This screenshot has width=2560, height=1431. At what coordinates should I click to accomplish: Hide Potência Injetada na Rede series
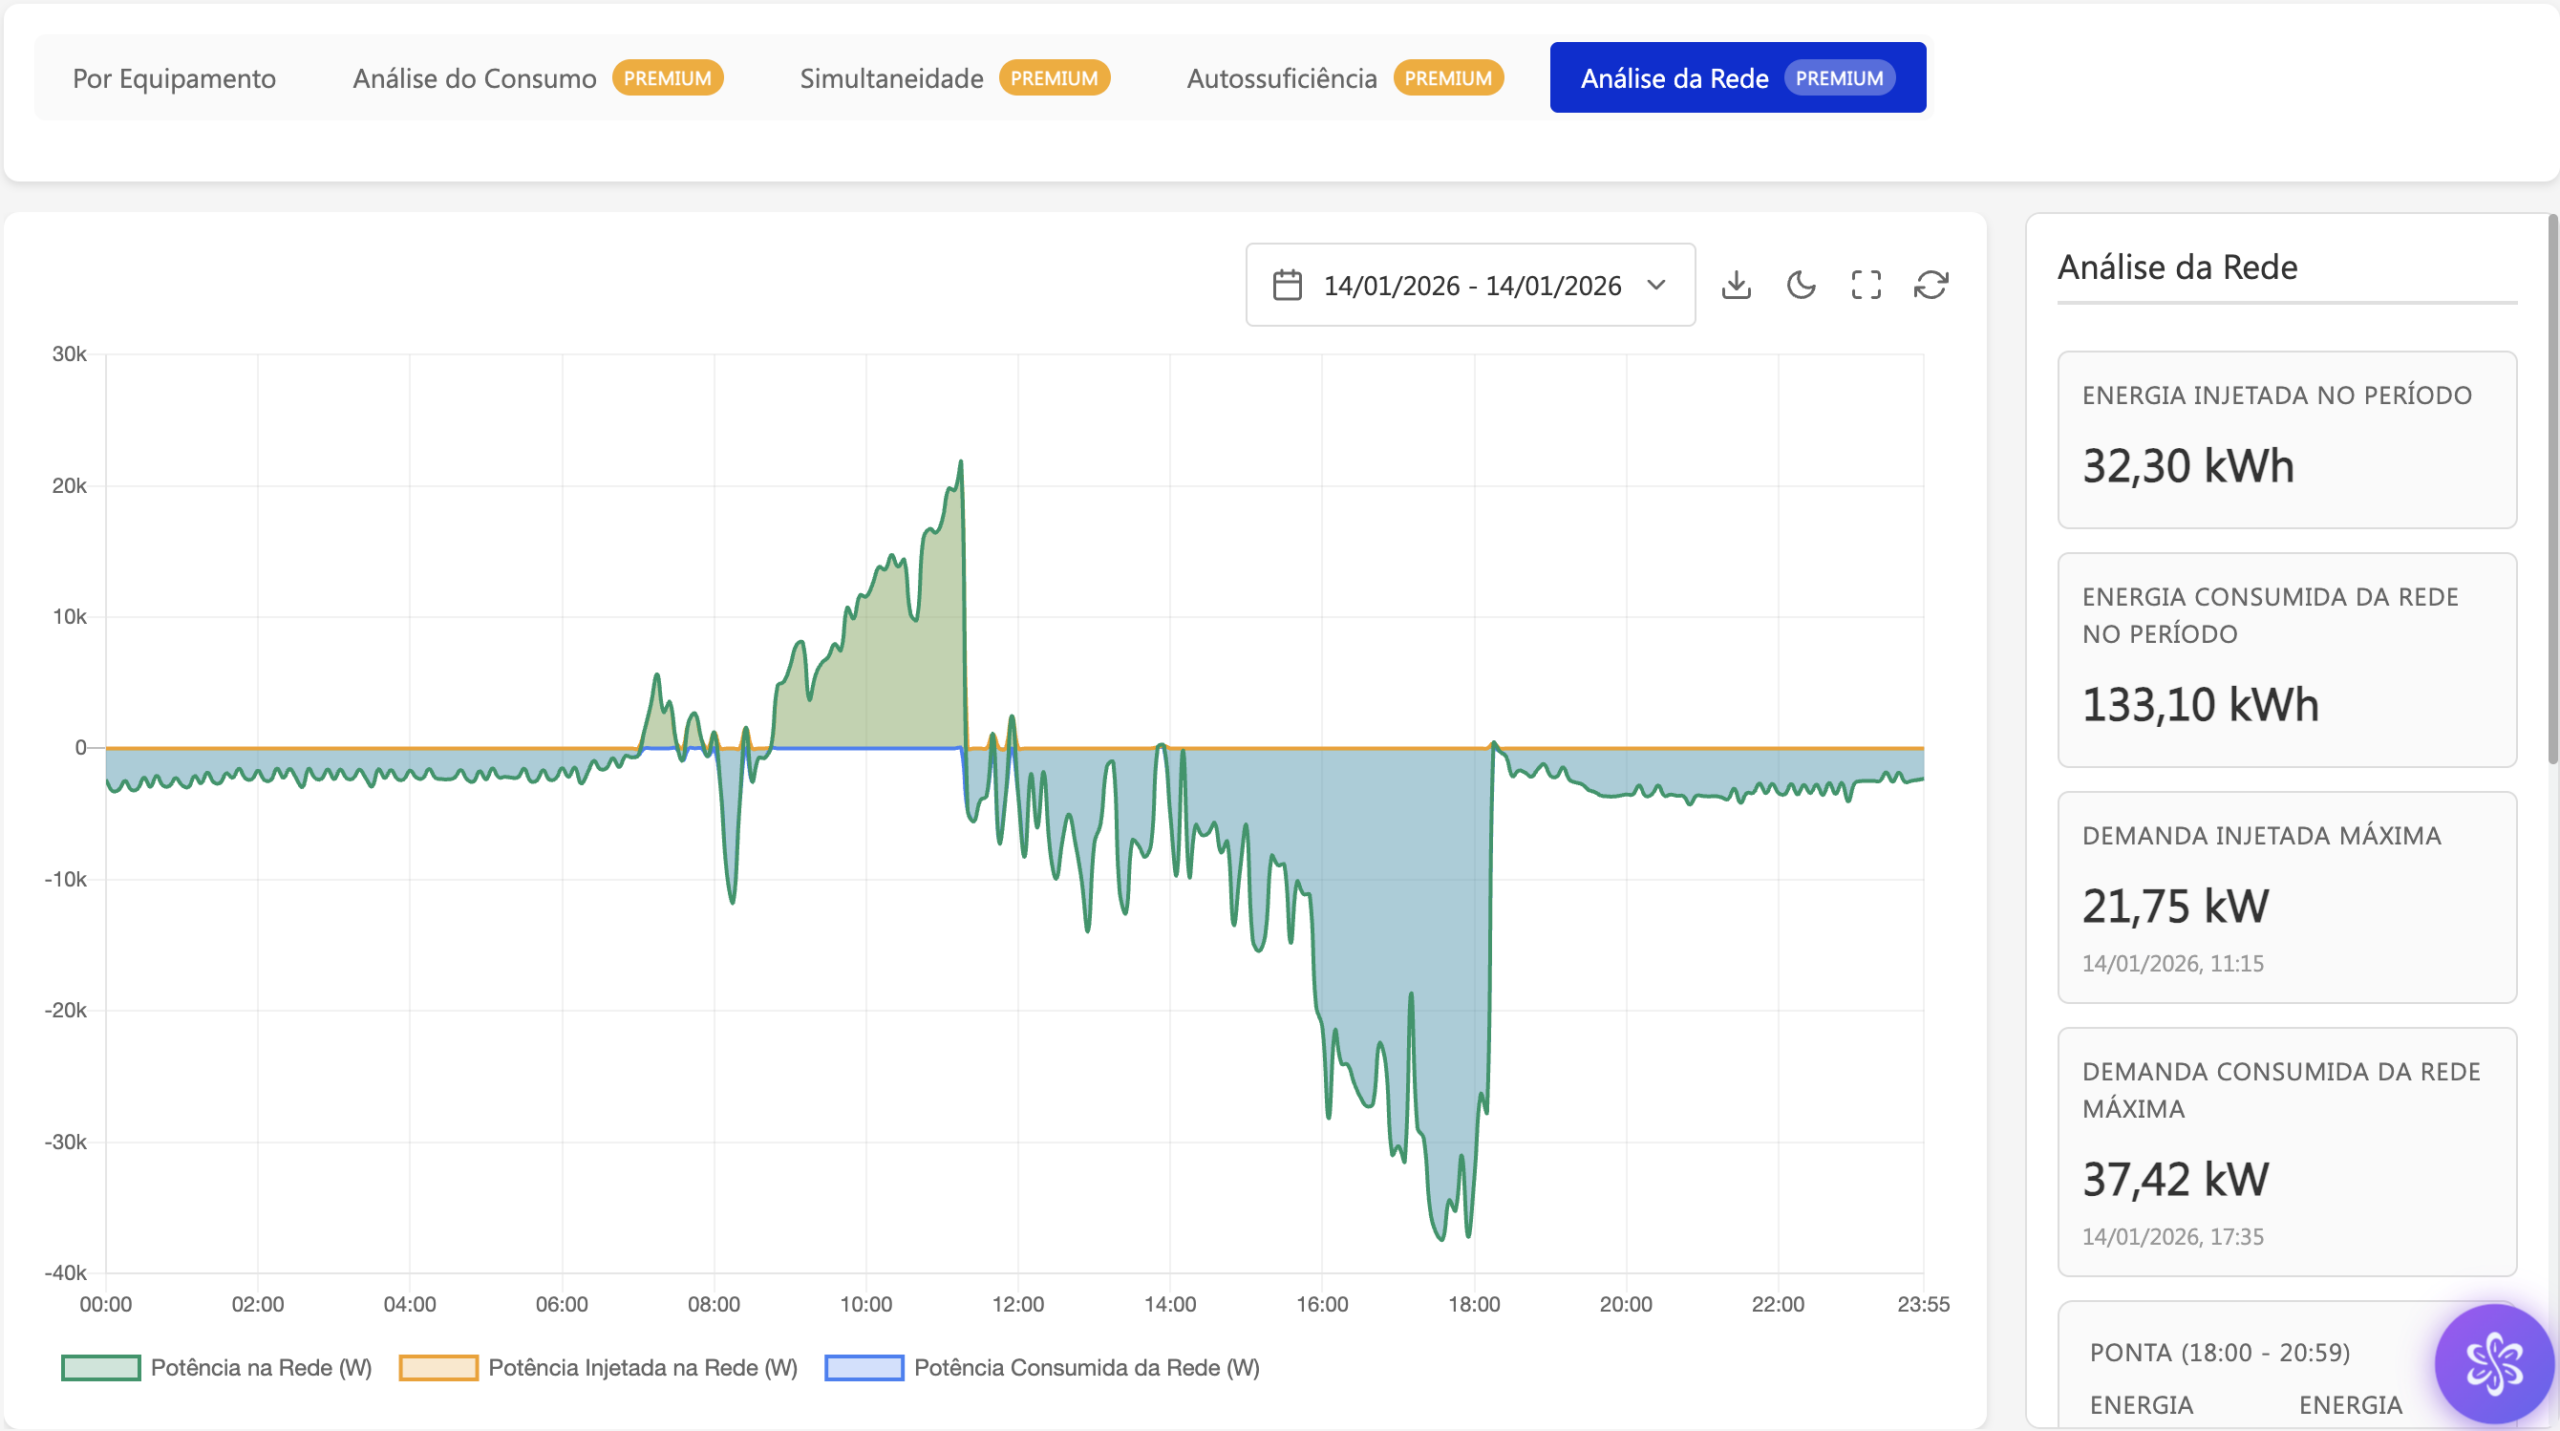(x=642, y=1367)
